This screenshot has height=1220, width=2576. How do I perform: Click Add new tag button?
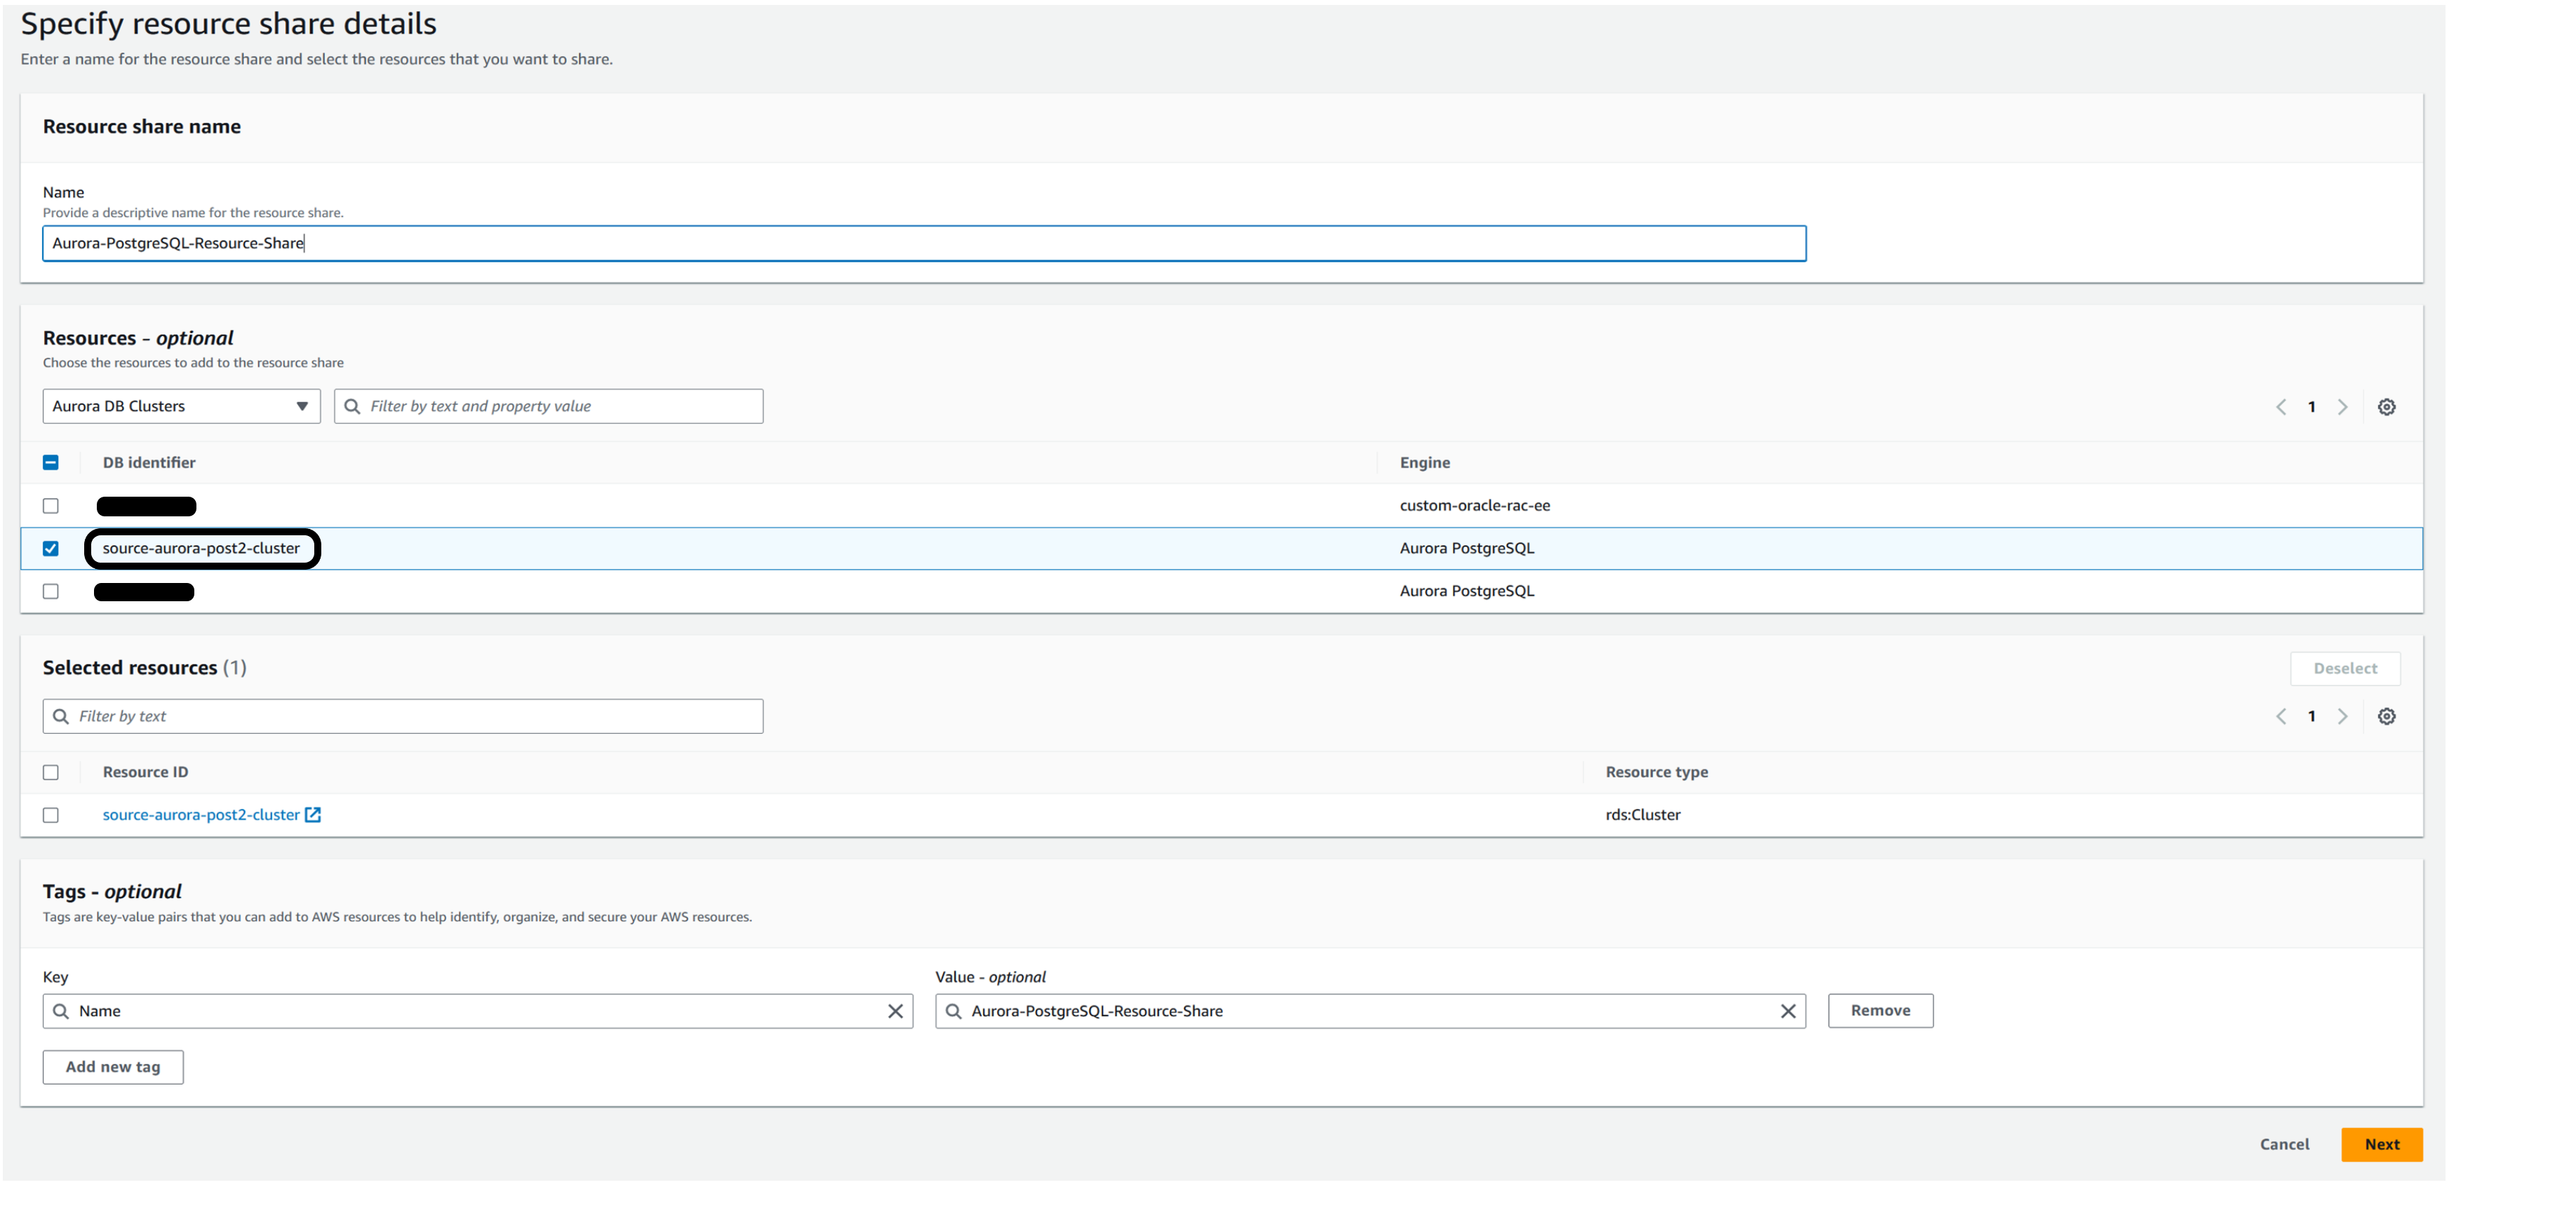pyautogui.click(x=113, y=1067)
